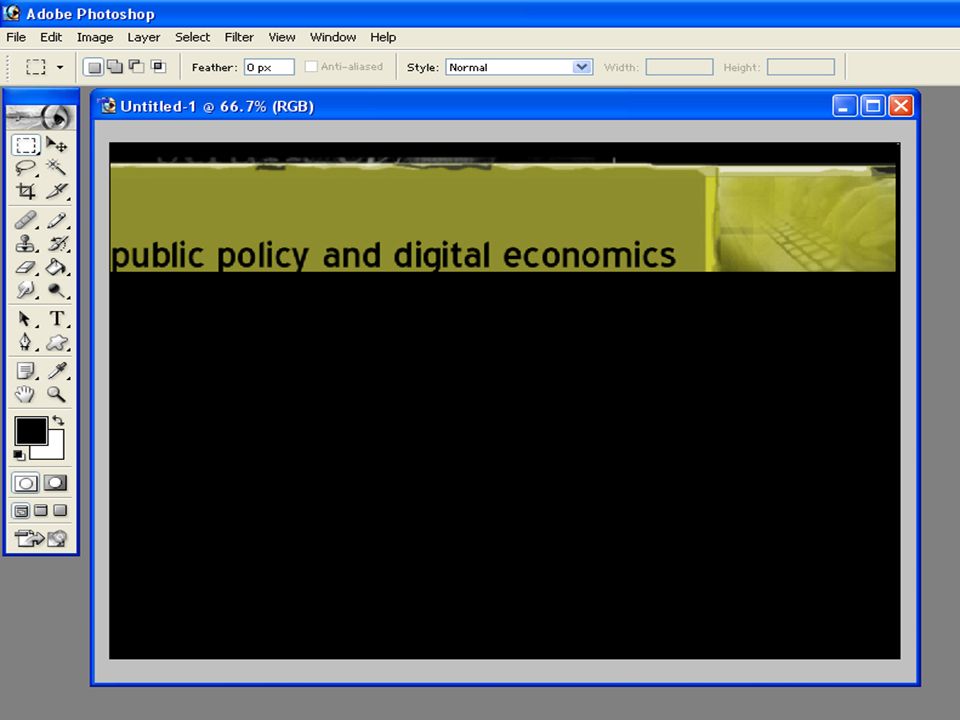Open the Image menu
The height and width of the screenshot is (720, 960).
click(95, 37)
